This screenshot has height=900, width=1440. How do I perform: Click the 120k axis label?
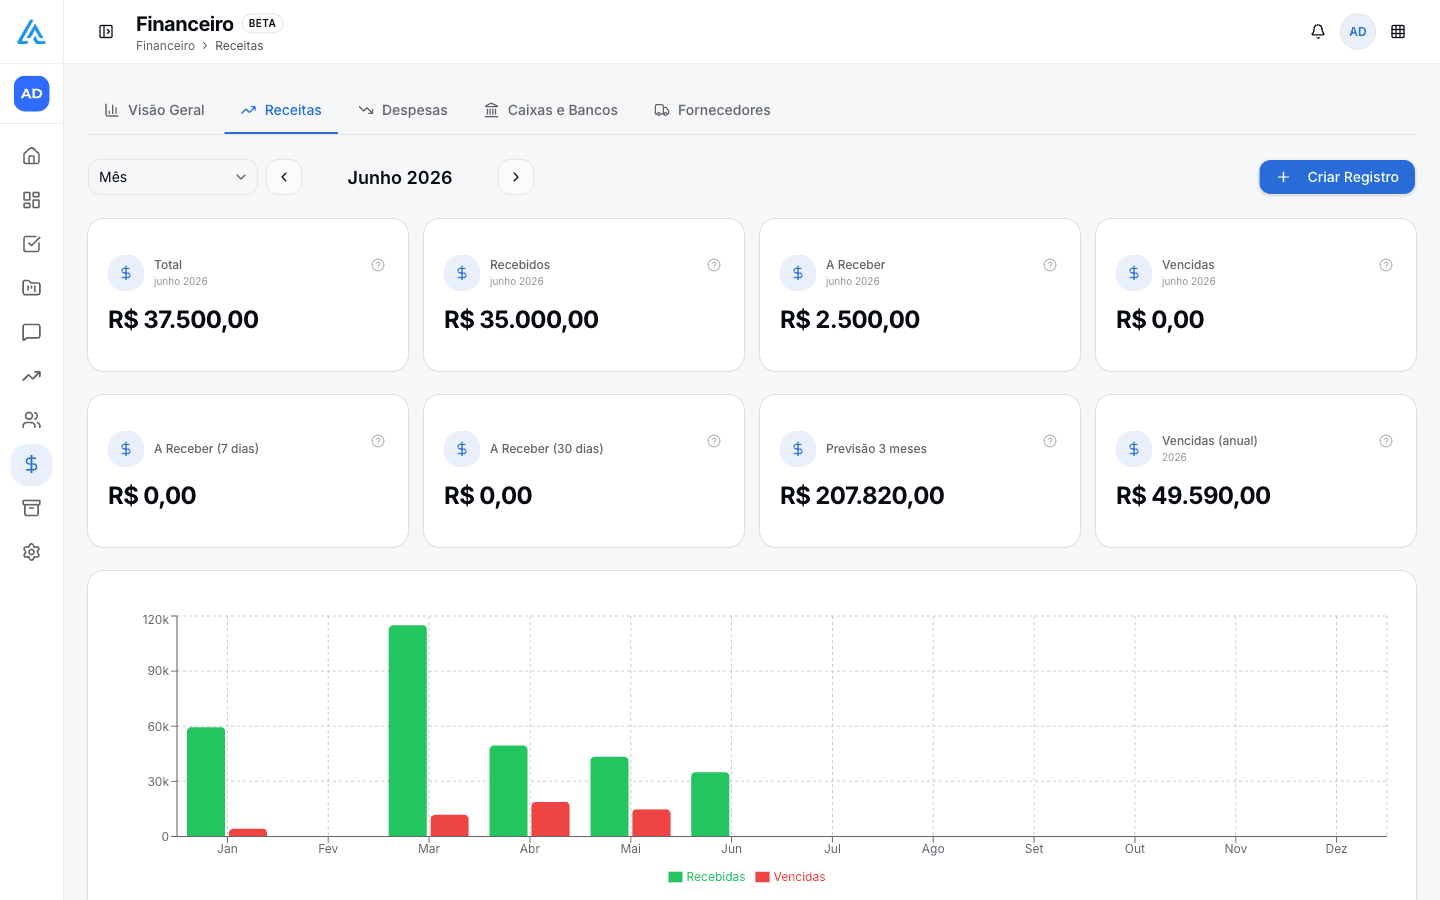[x=155, y=620]
